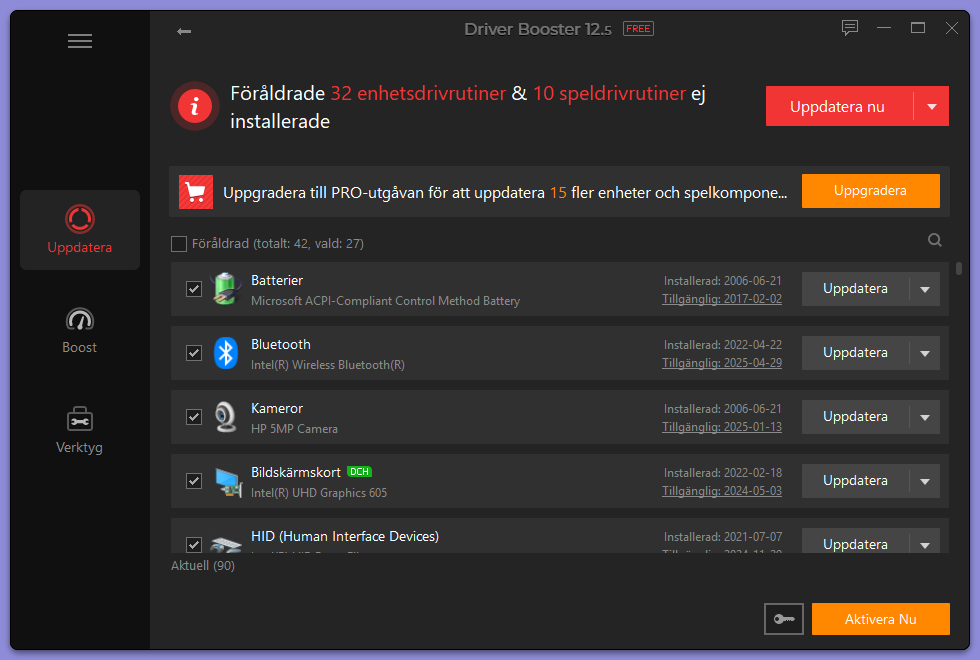Toggle the Föråldrad select-all checkbox
The image size is (980, 660).
(179, 243)
